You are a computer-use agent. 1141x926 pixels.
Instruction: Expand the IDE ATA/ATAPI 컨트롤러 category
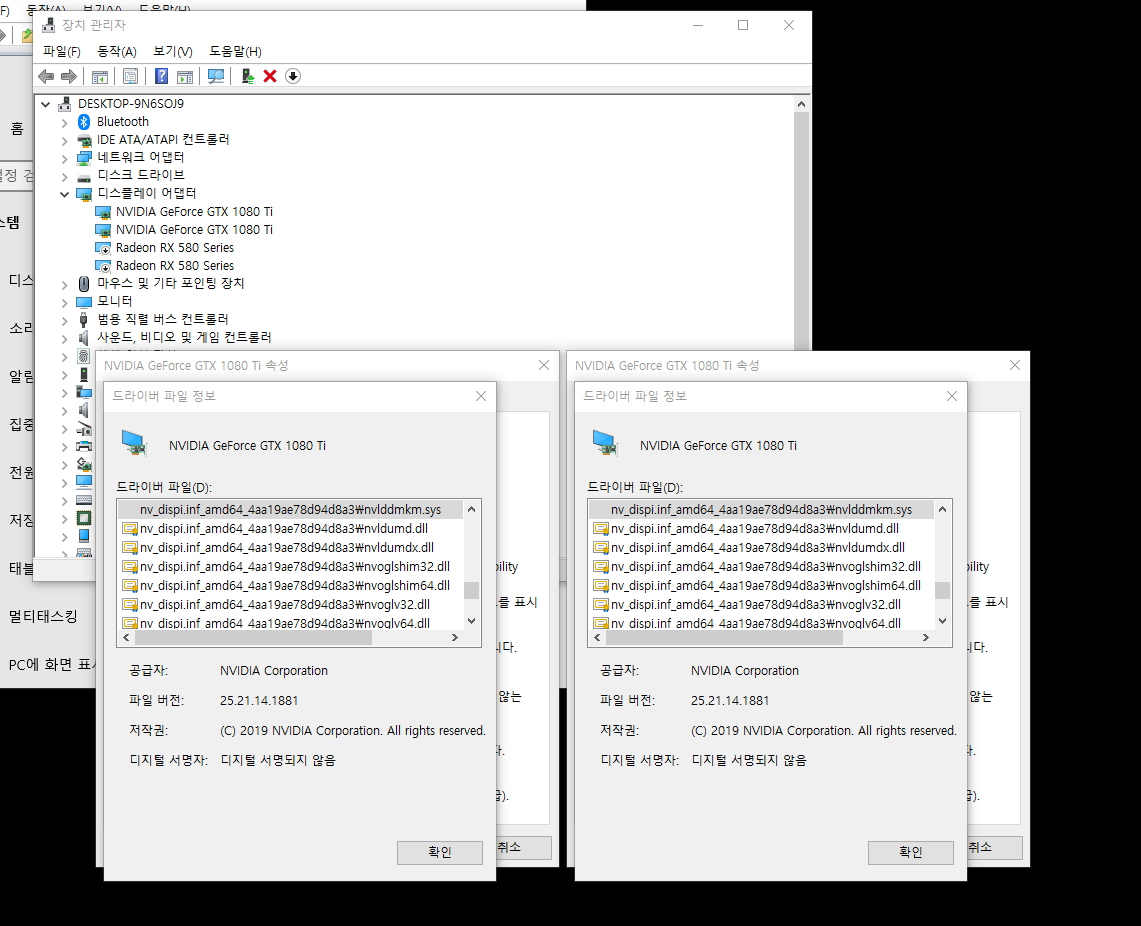pos(65,140)
